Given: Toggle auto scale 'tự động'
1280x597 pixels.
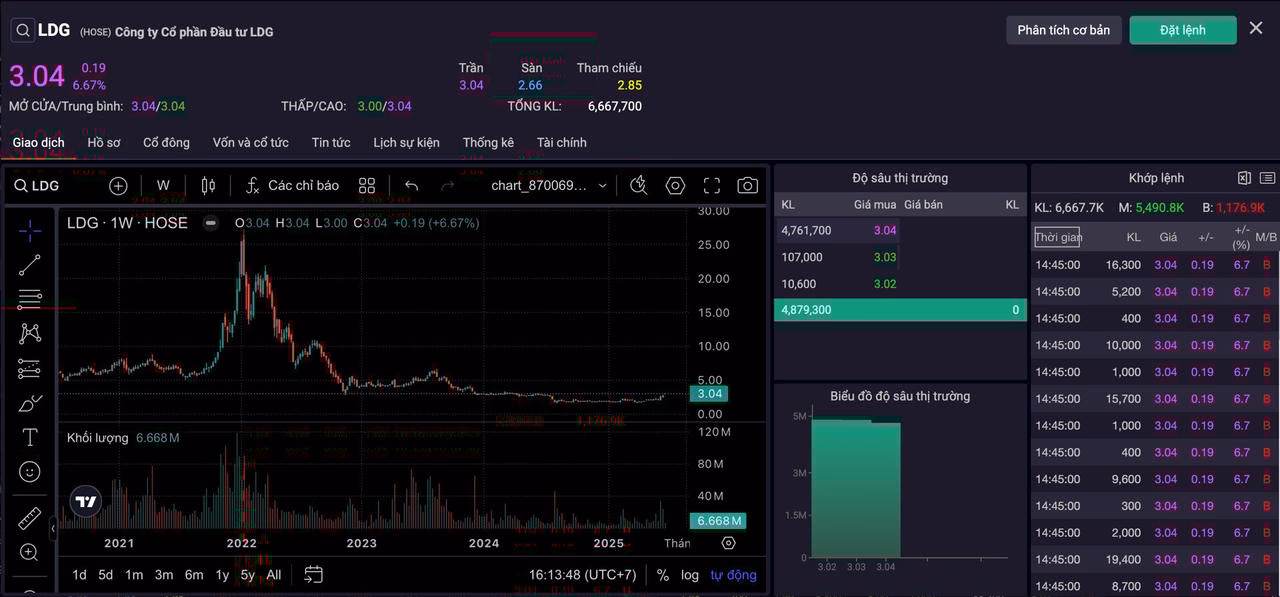Looking at the screenshot, I should click(x=733, y=575).
